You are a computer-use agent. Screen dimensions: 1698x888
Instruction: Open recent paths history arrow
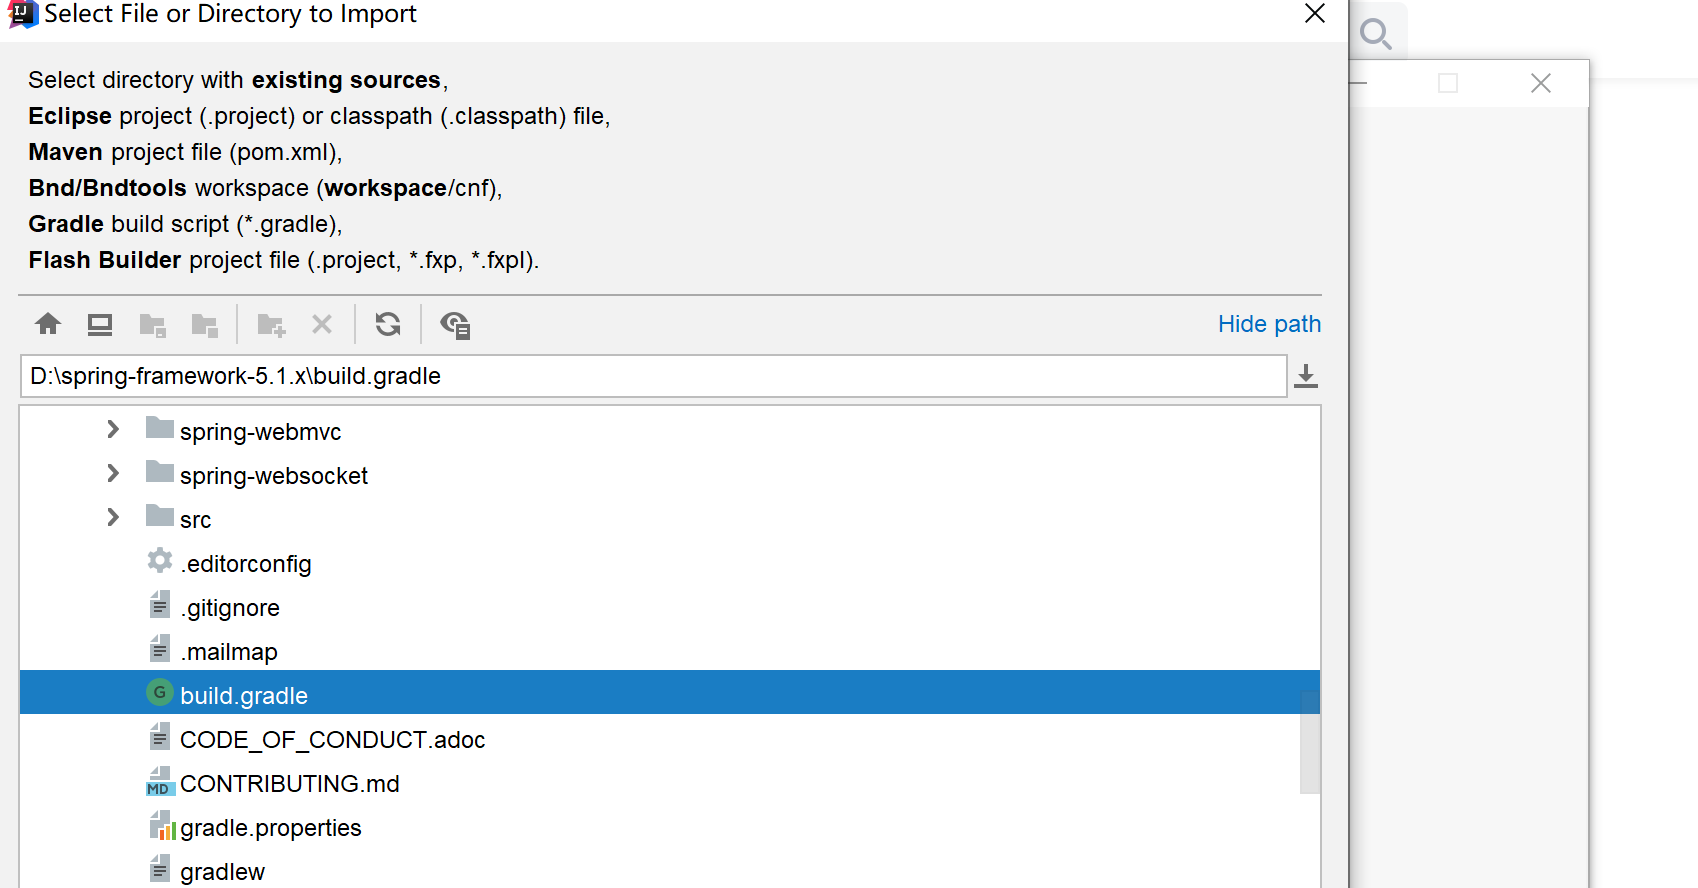coord(1306,376)
